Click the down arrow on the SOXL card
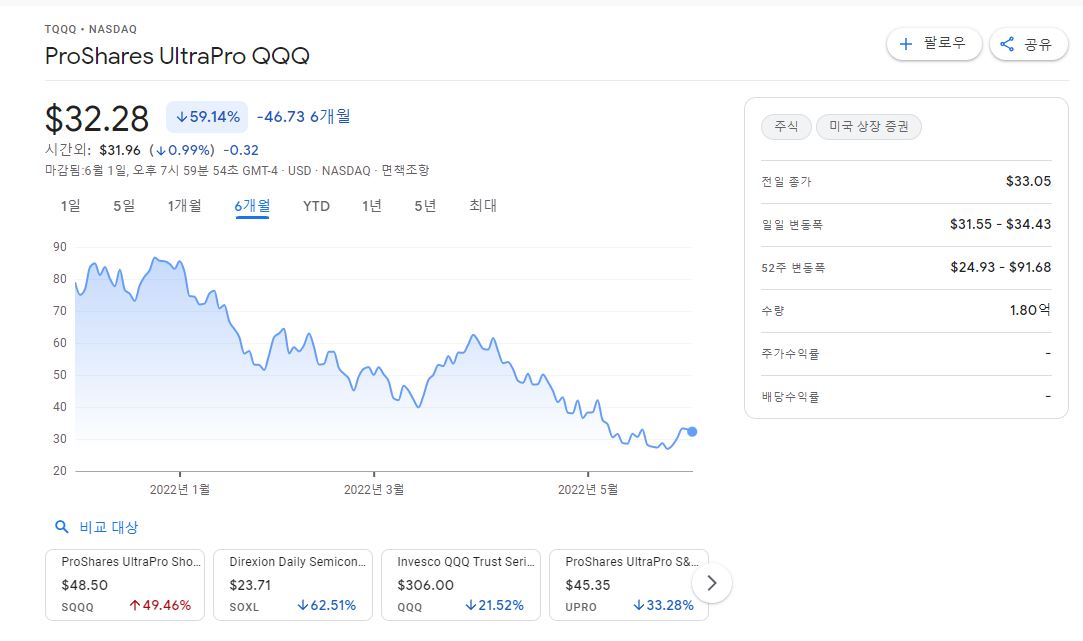Viewport: 1083px width, 641px height. (303, 605)
